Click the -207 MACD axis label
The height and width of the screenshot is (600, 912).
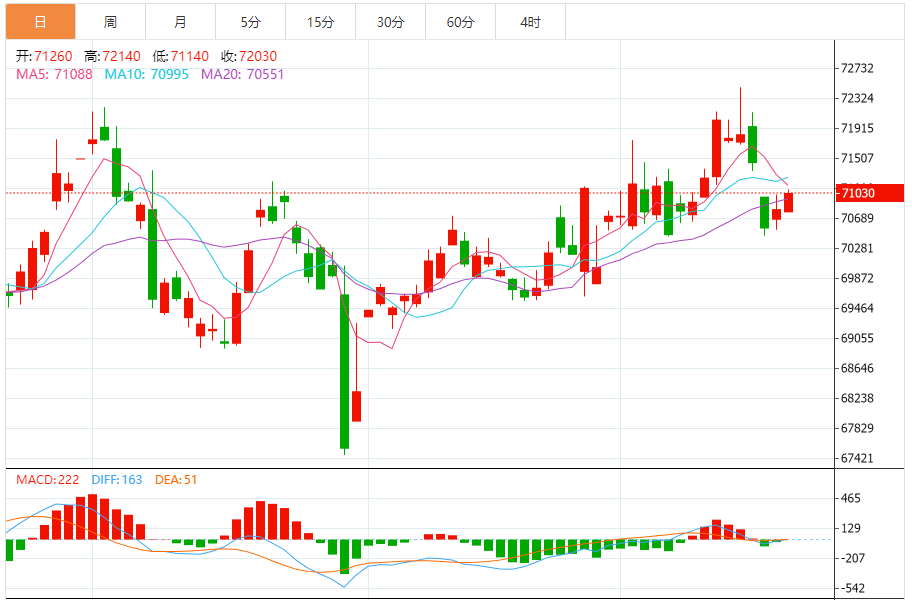pos(851,558)
